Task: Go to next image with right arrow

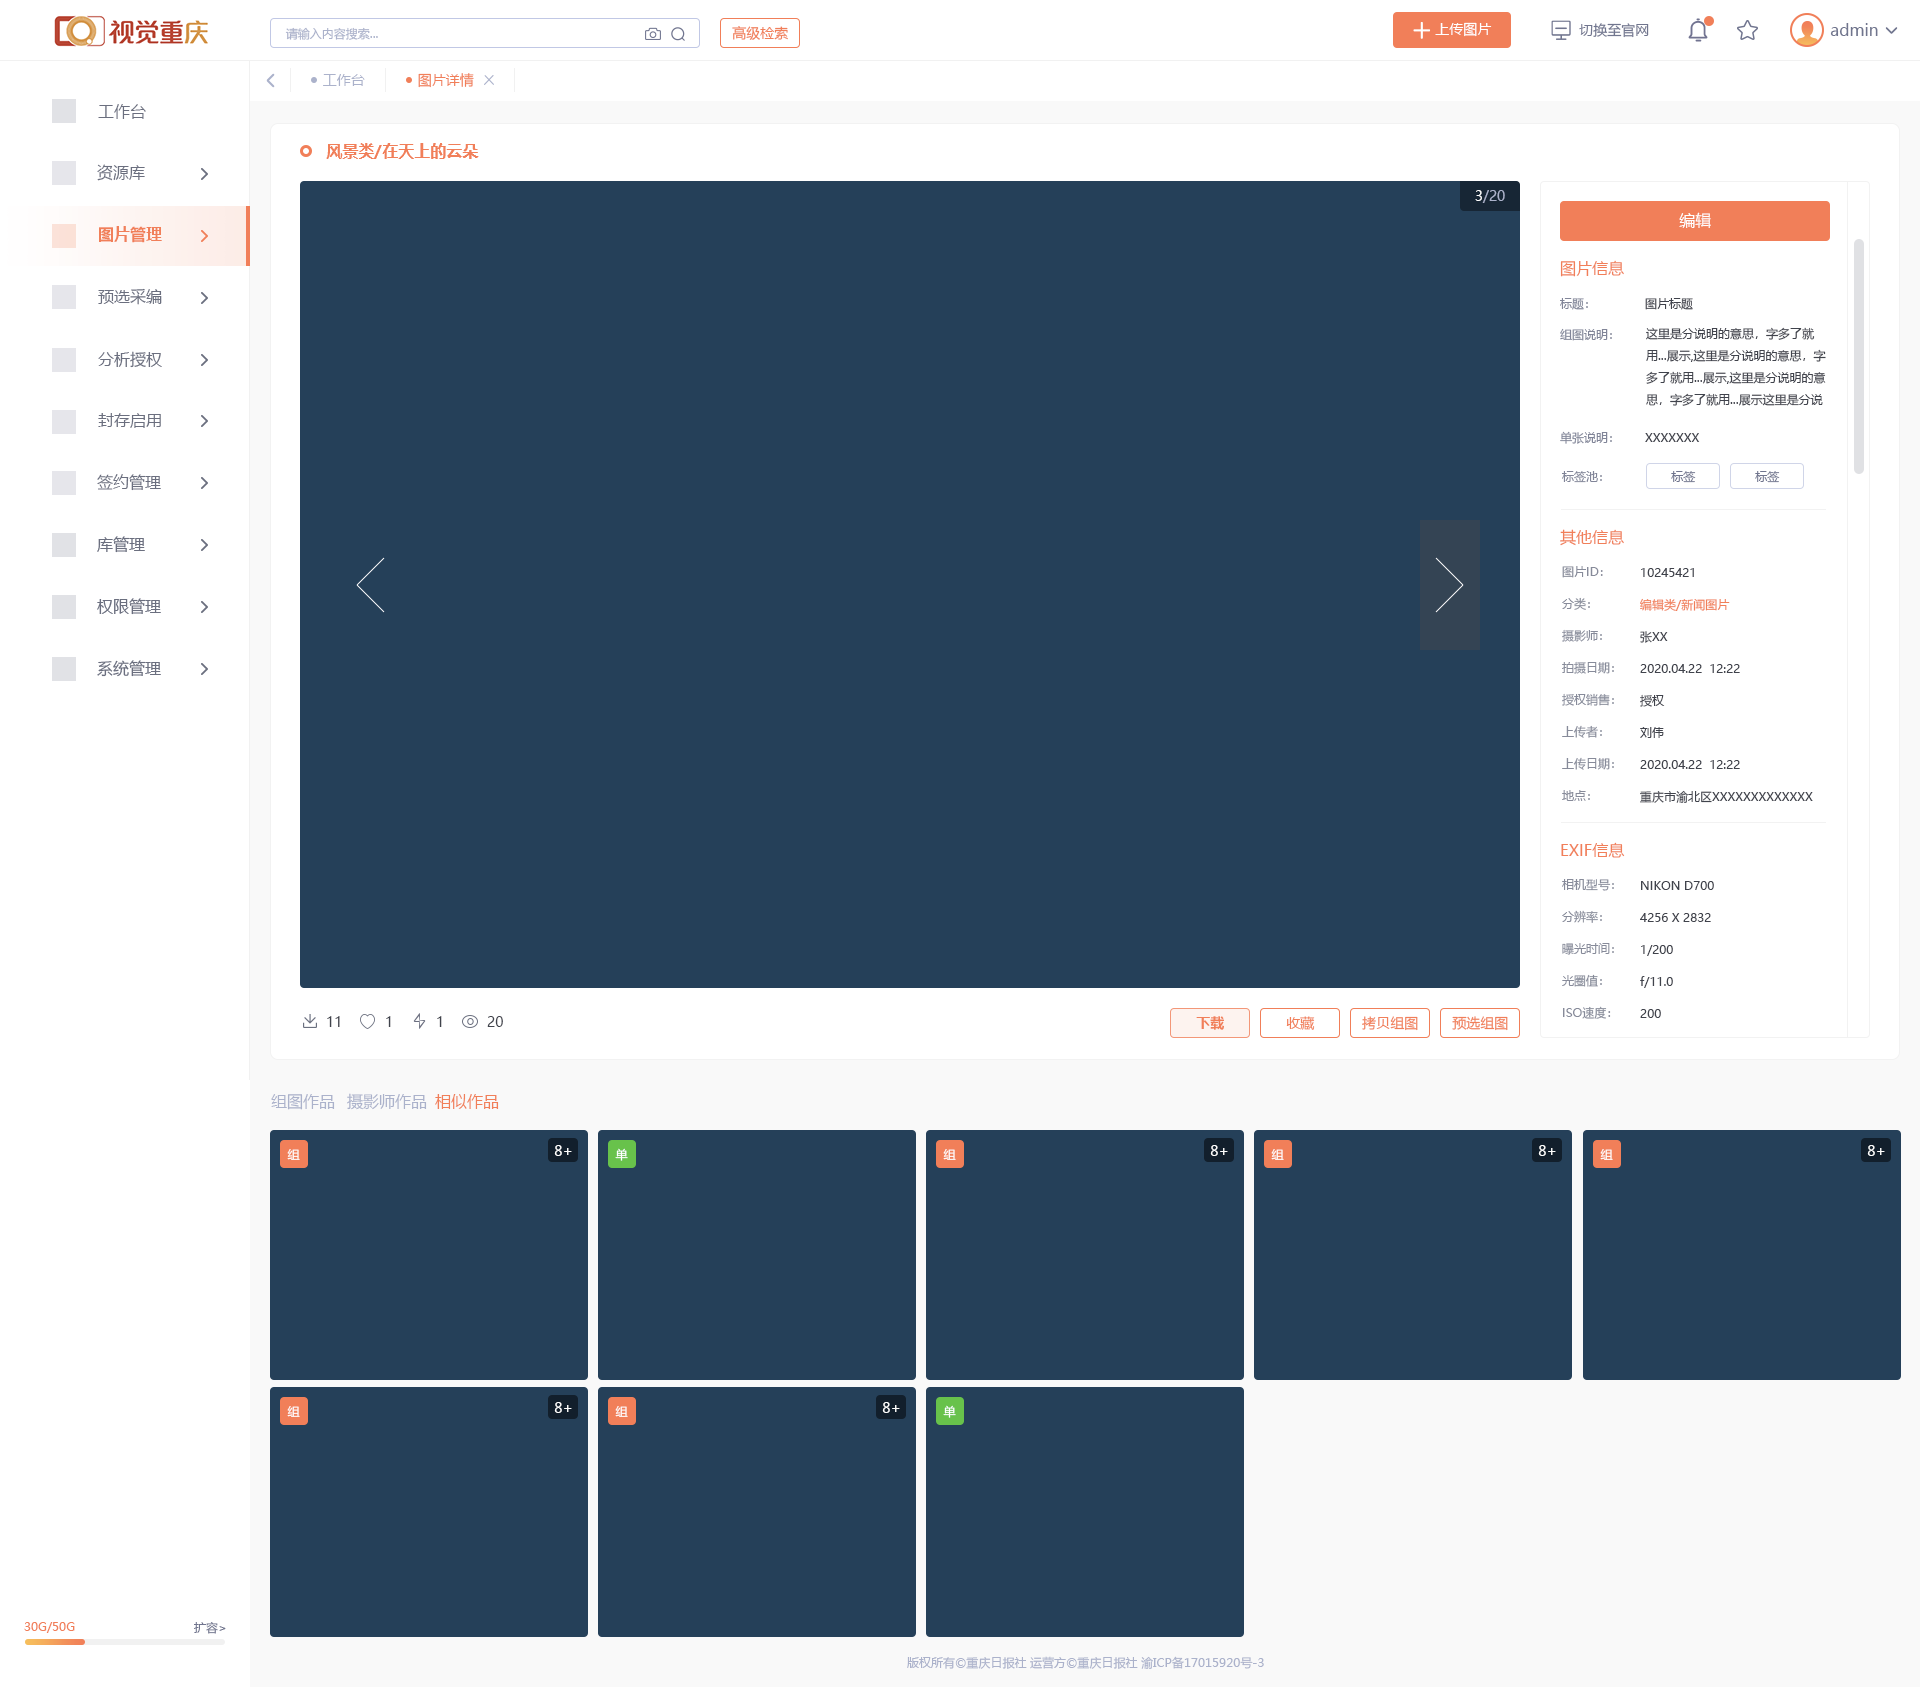Action: pos(1449,585)
